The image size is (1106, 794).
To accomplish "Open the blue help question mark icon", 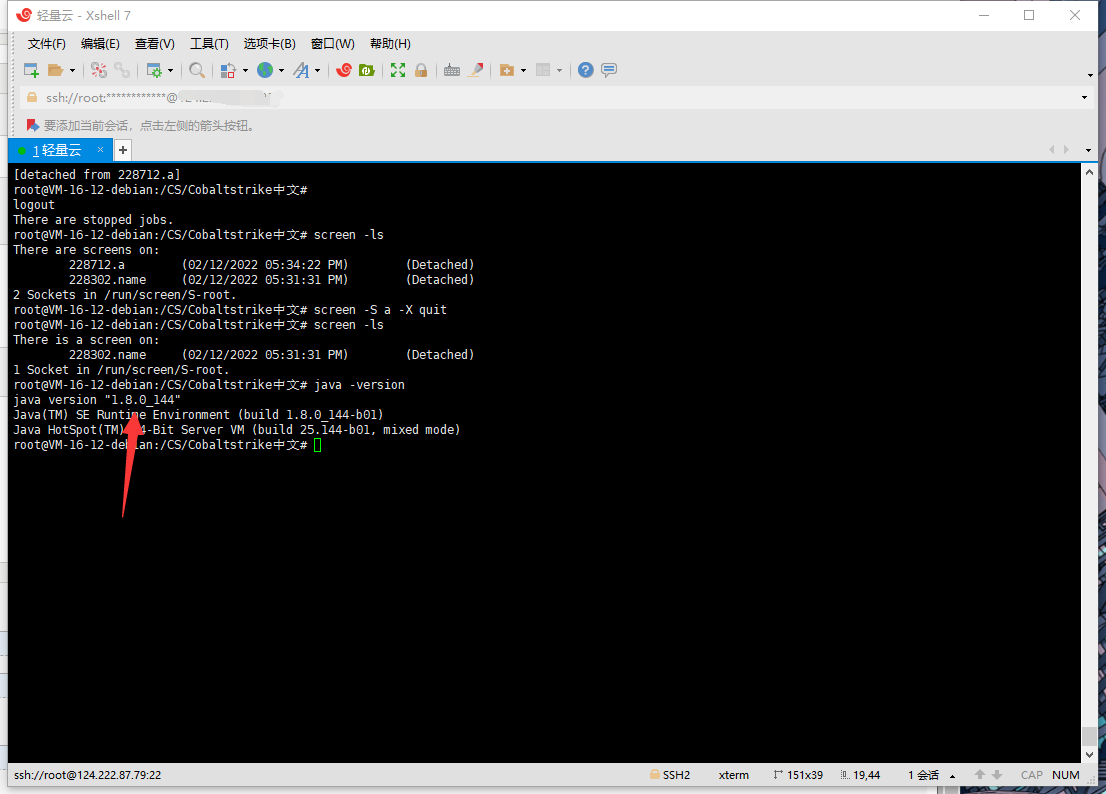I will (x=585, y=70).
